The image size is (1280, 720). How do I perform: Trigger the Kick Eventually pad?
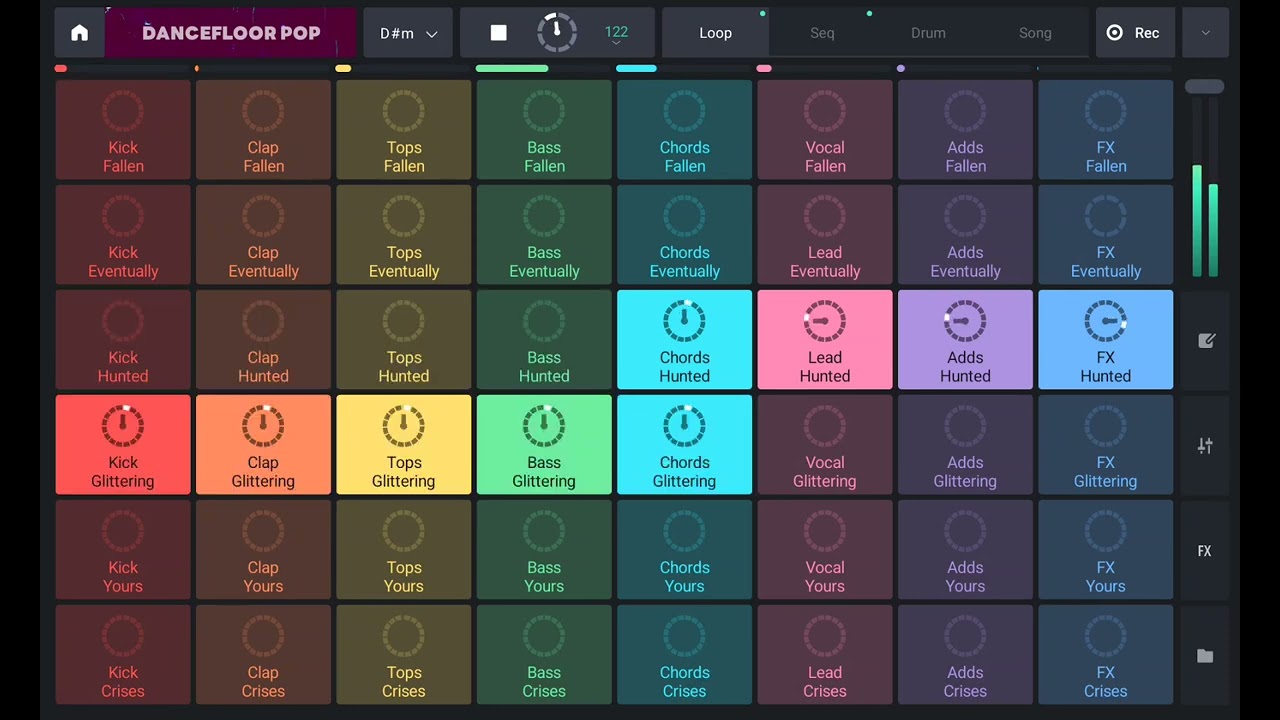(123, 235)
